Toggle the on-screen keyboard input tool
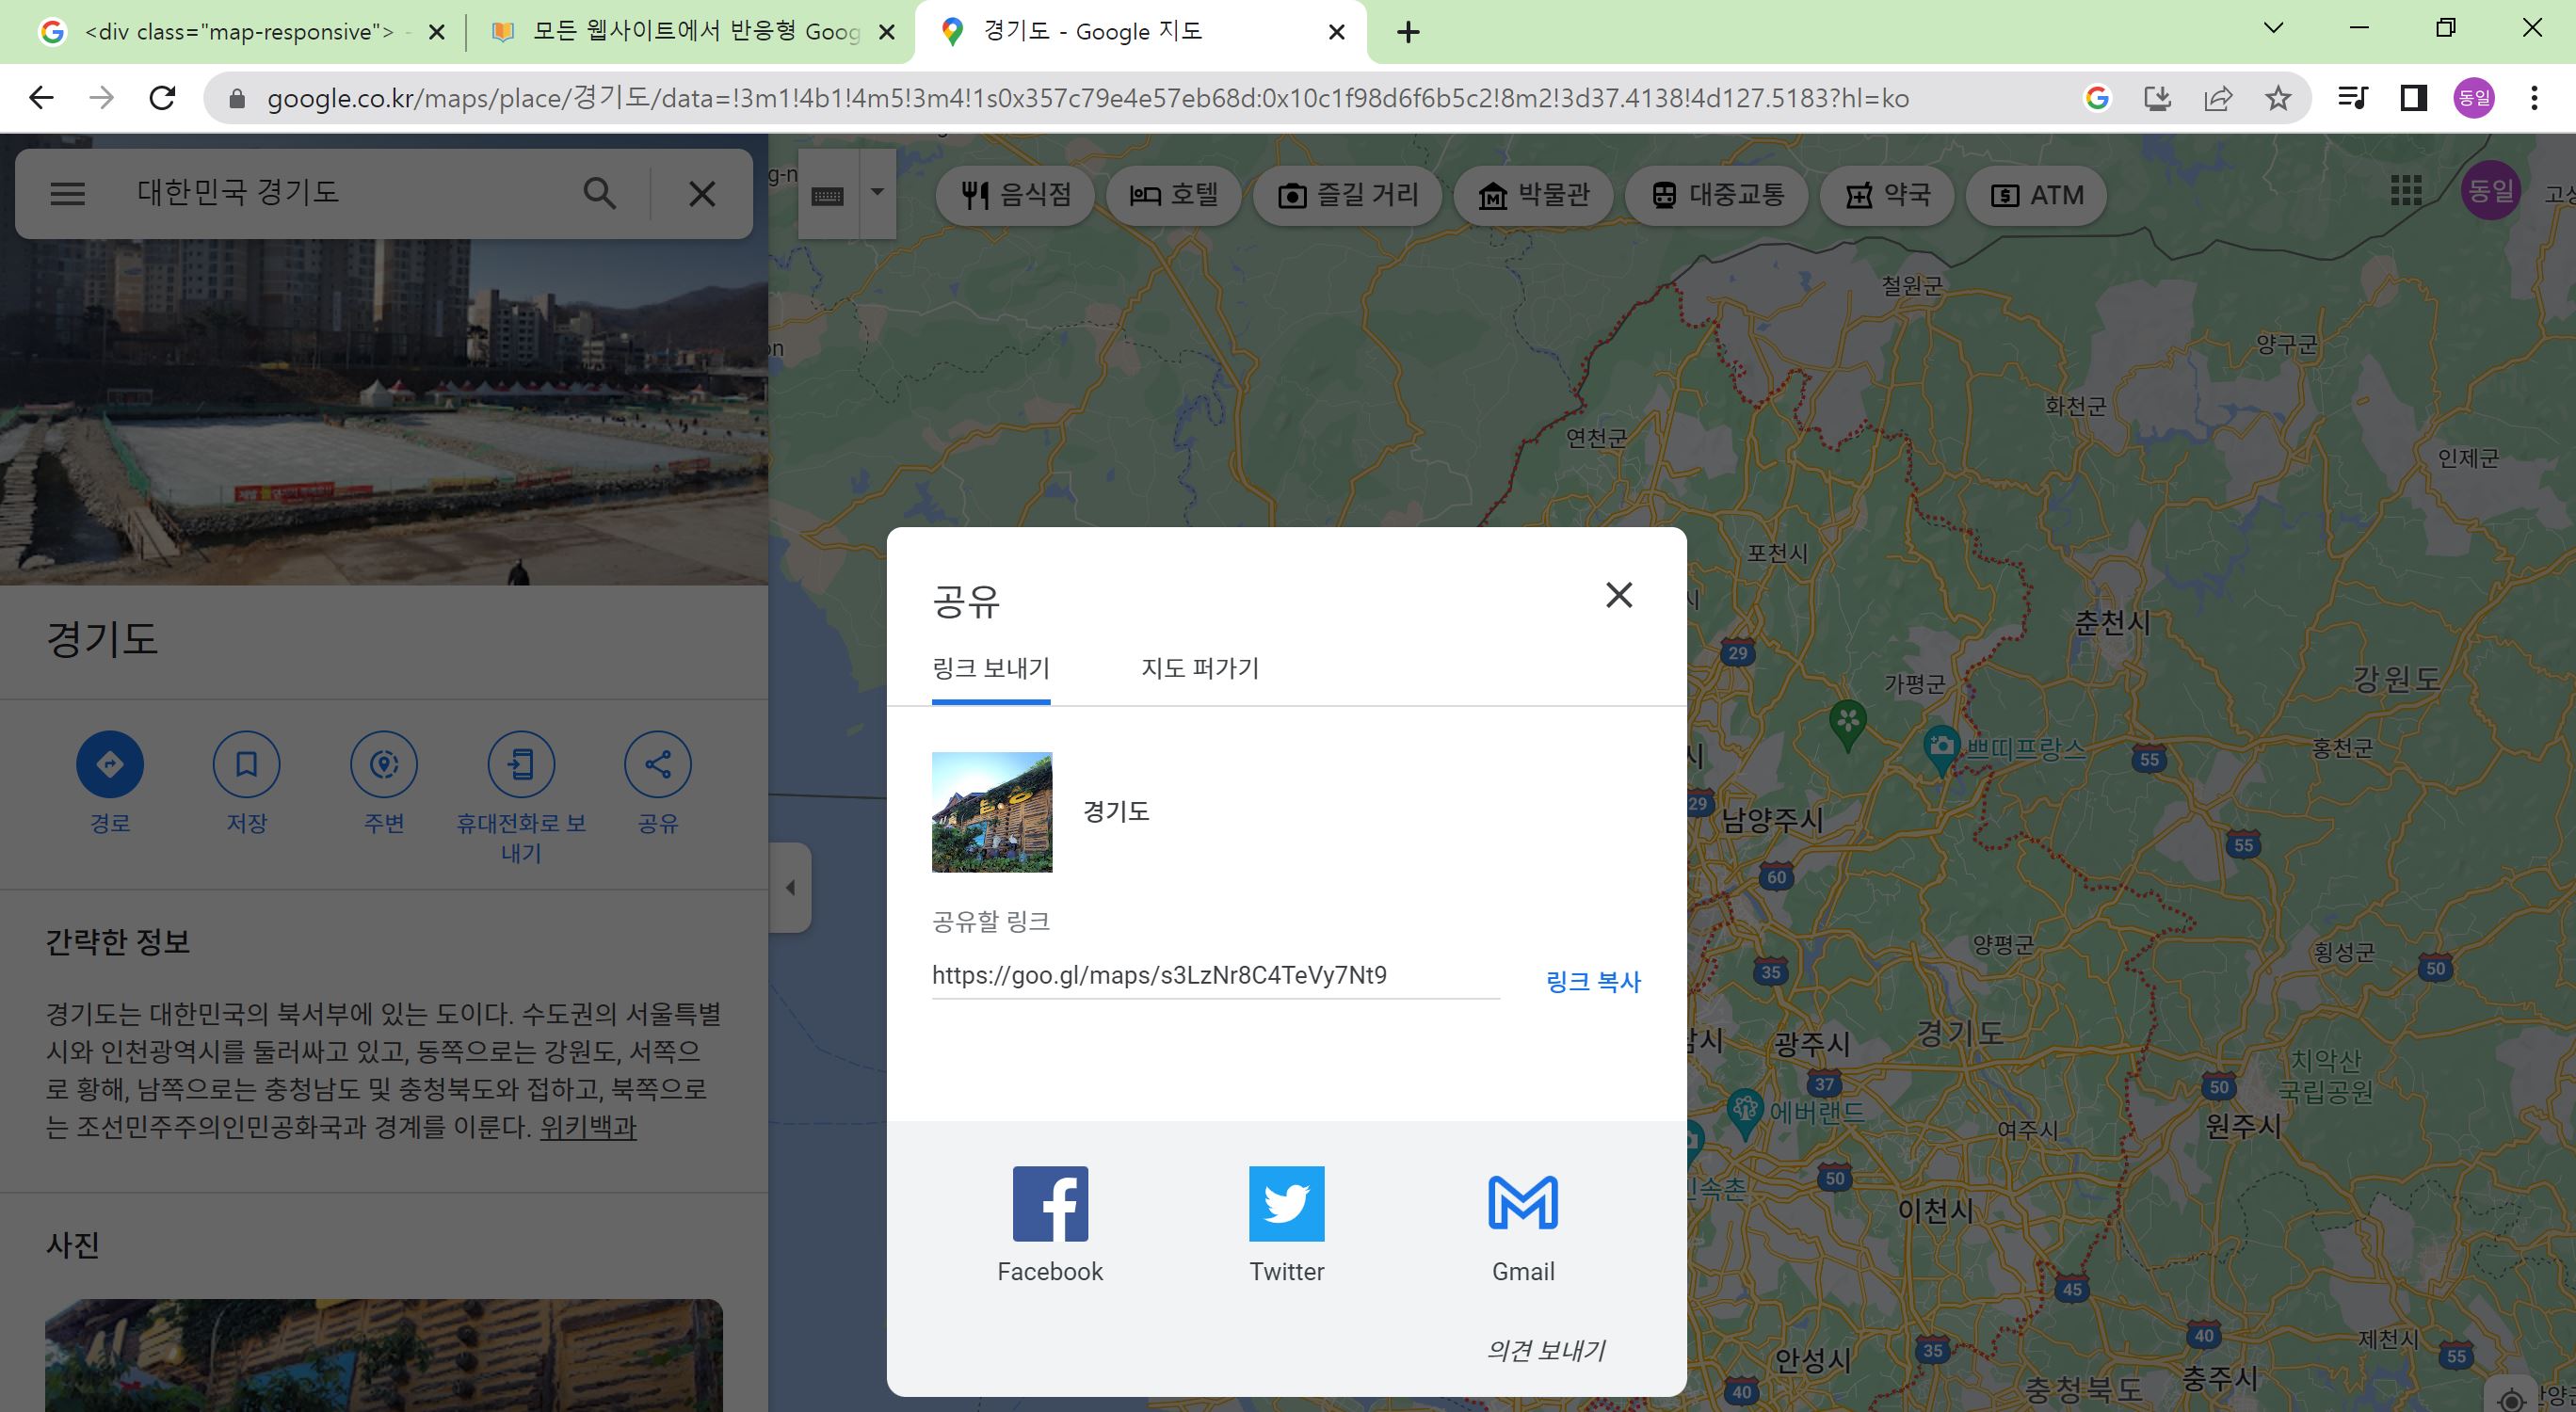The height and width of the screenshot is (1412, 2576). (x=827, y=195)
